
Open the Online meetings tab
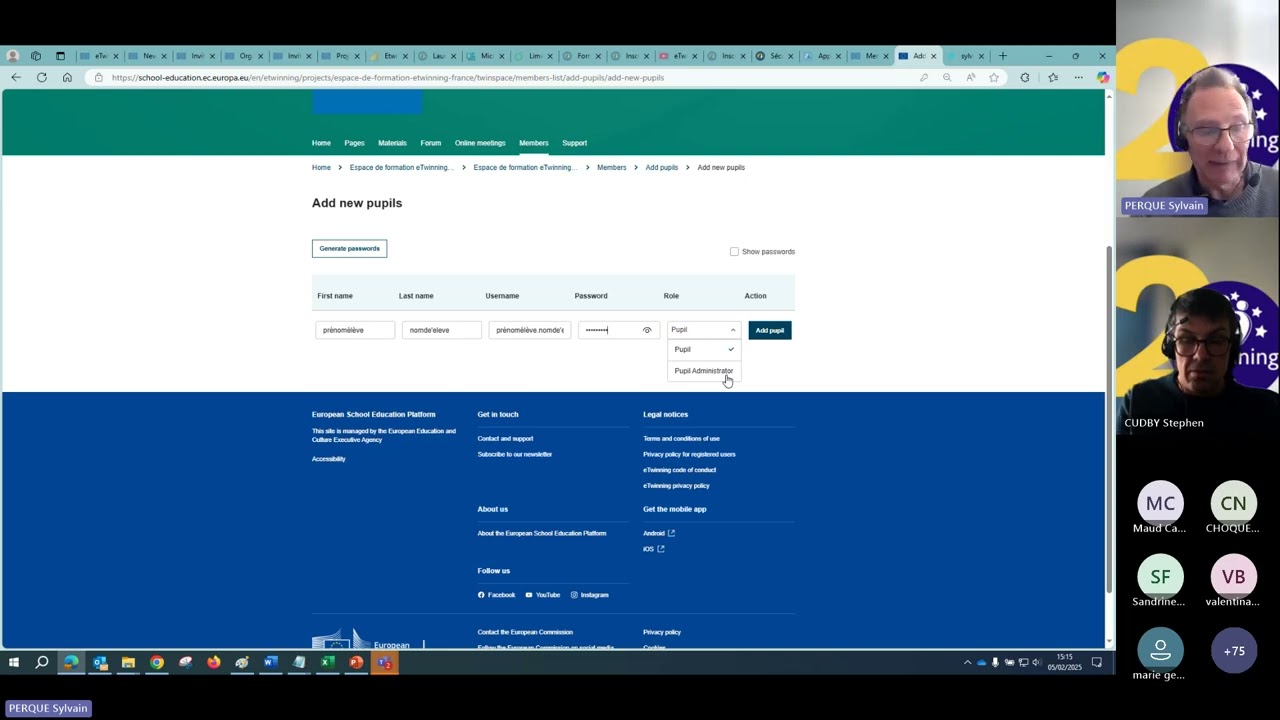(x=480, y=143)
